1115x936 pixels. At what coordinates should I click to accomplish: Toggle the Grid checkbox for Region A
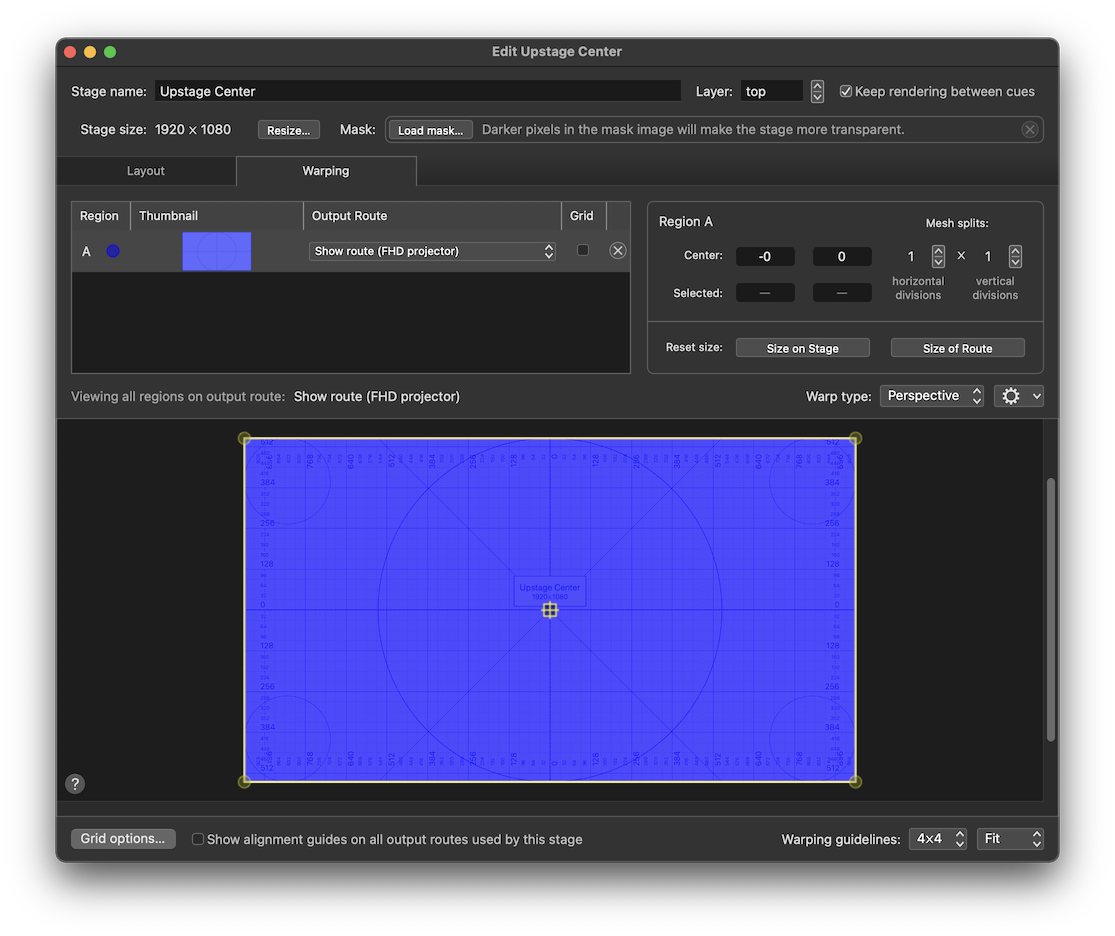(x=584, y=250)
